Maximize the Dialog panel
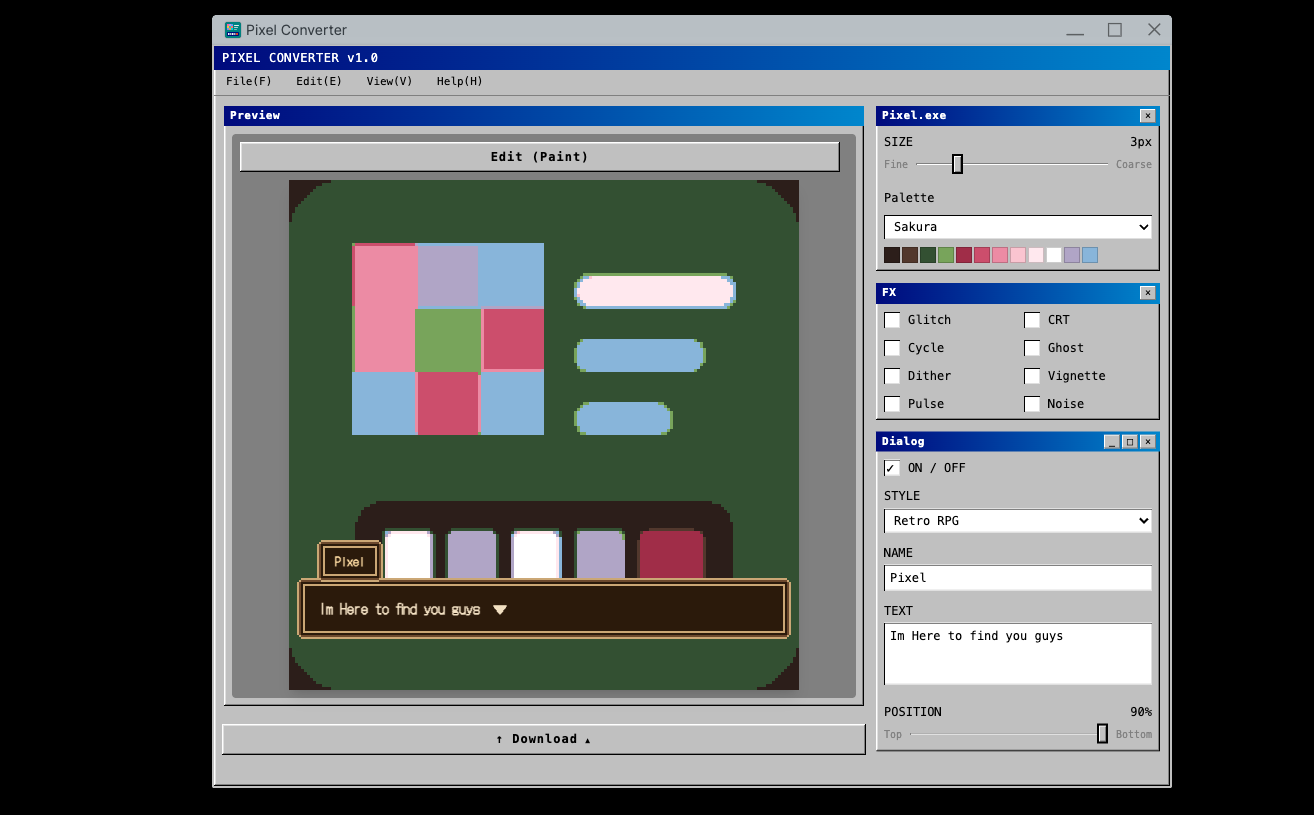This screenshot has width=1314, height=815. 1129,442
